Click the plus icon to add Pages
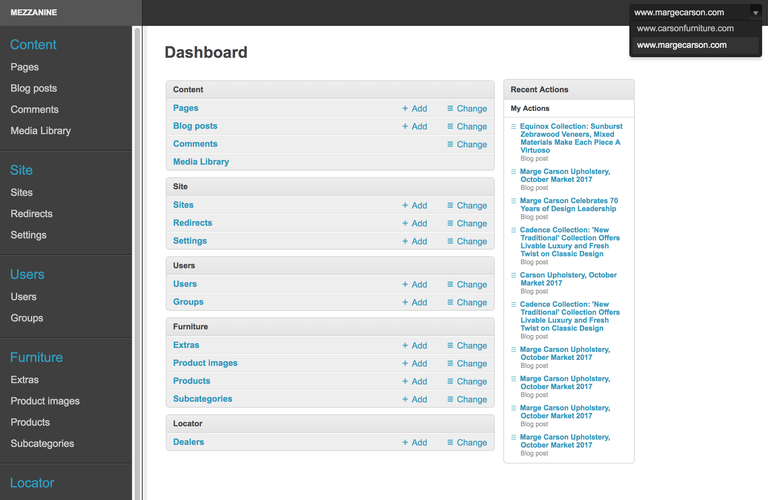This screenshot has height=500, width=768. (x=405, y=109)
